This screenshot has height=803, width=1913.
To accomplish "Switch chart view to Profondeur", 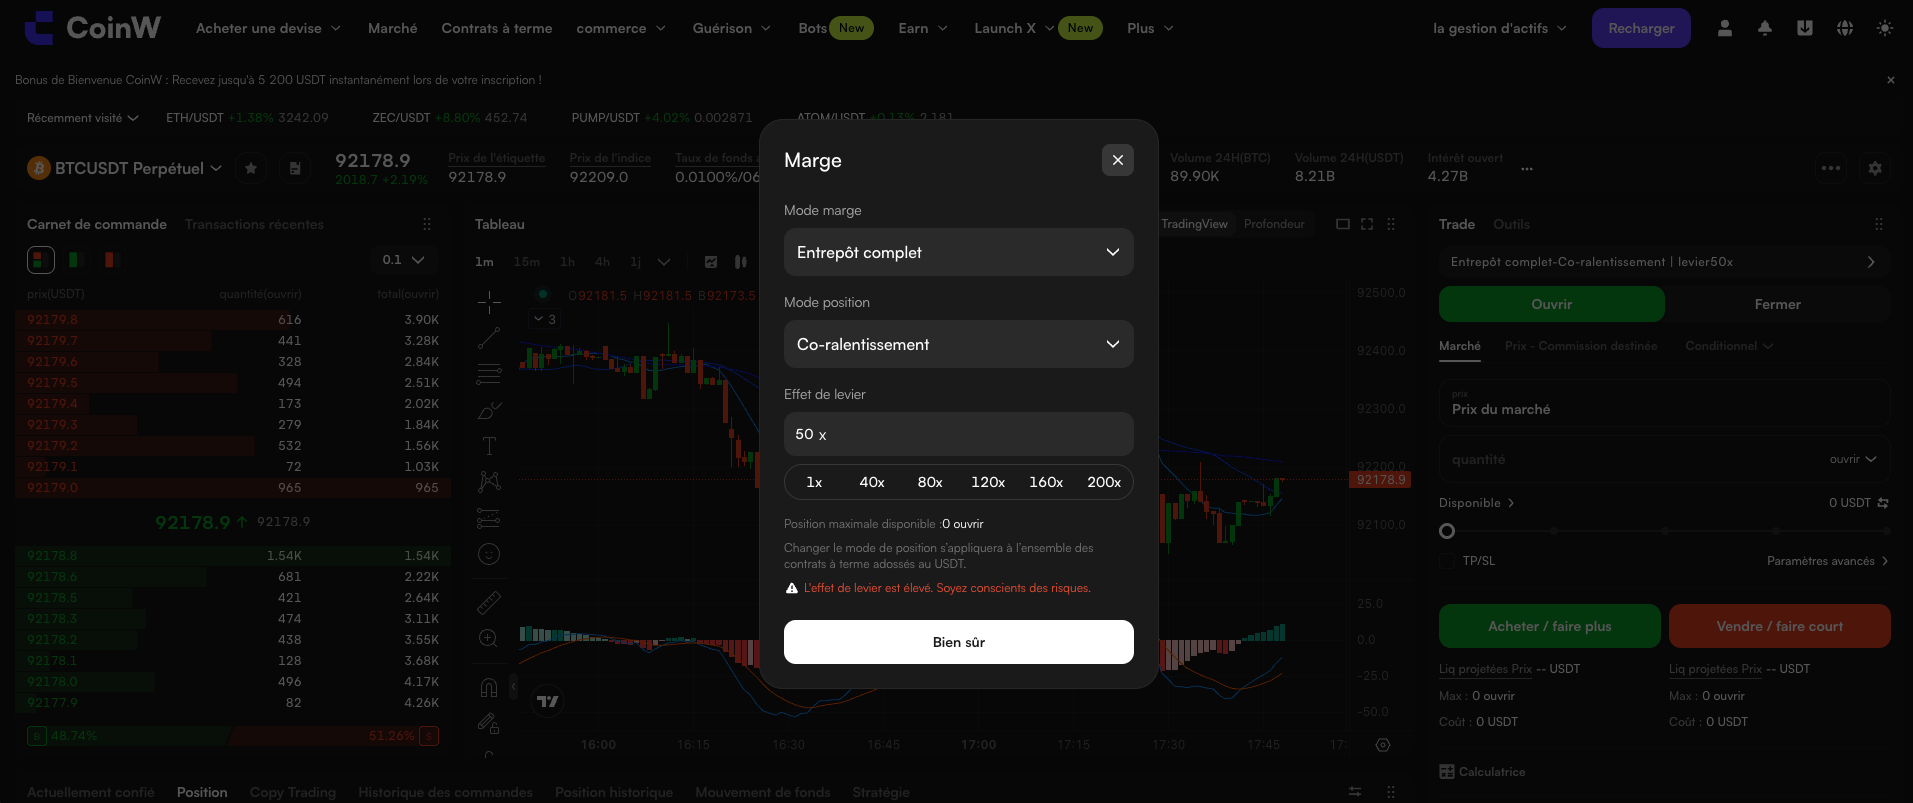I will 1274,224.
